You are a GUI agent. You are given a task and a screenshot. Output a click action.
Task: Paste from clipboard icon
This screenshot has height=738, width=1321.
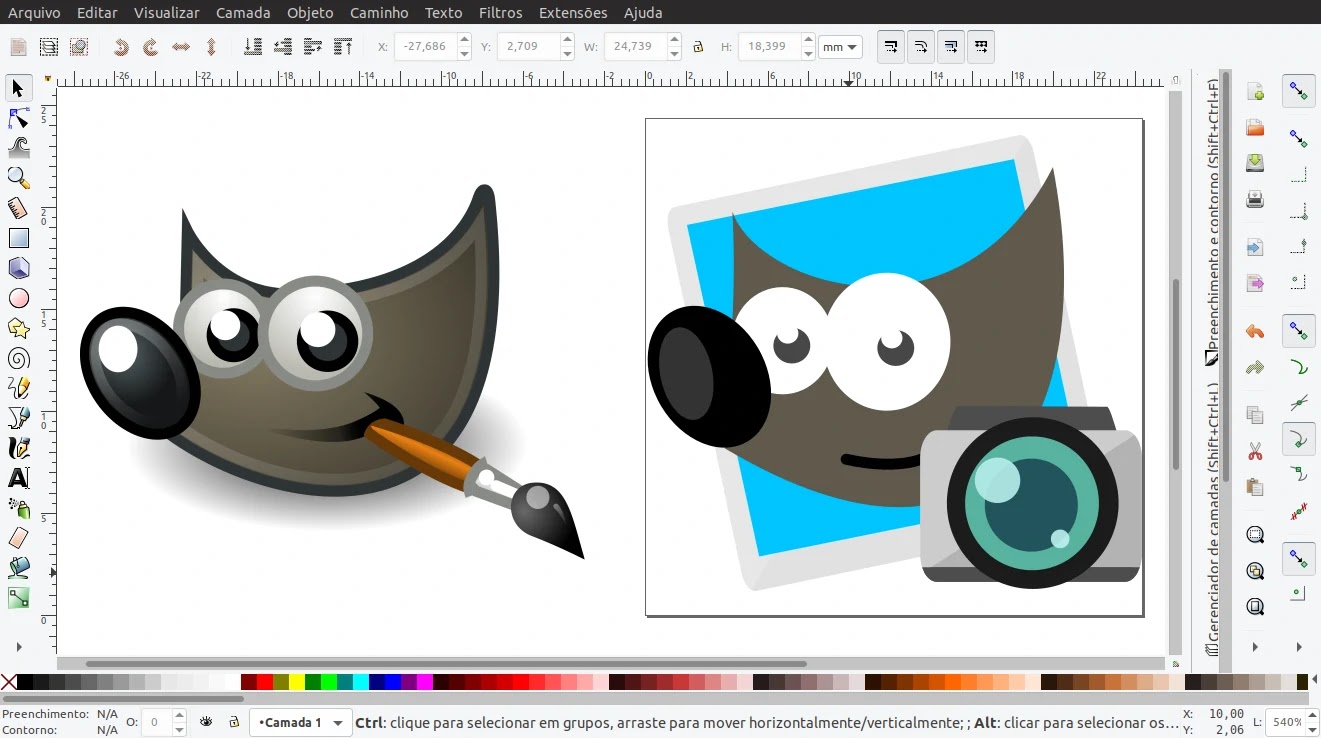tap(1255, 487)
